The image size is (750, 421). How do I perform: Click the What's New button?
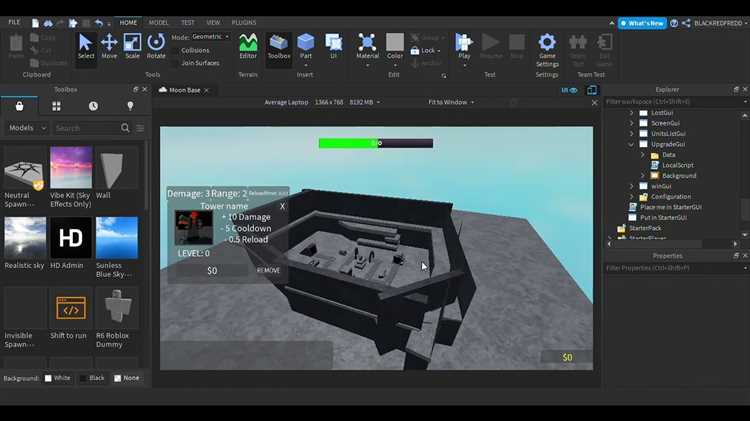coord(642,23)
